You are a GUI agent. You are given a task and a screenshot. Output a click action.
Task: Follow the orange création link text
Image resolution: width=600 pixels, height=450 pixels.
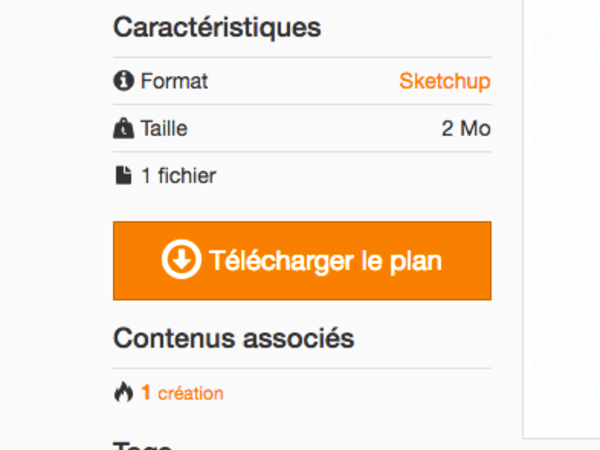pyautogui.click(x=190, y=393)
